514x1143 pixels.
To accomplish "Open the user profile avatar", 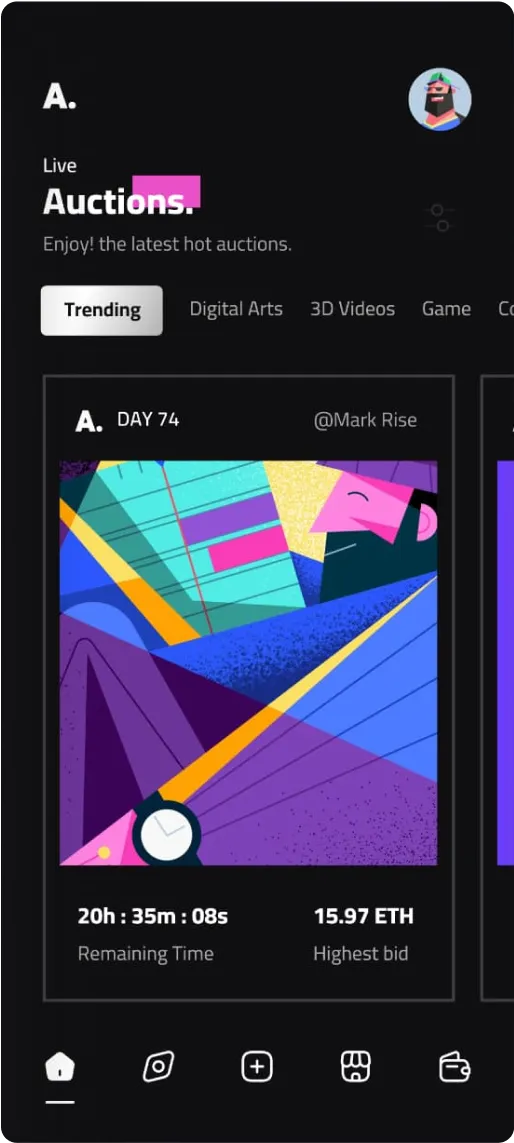I will (440, 100).
